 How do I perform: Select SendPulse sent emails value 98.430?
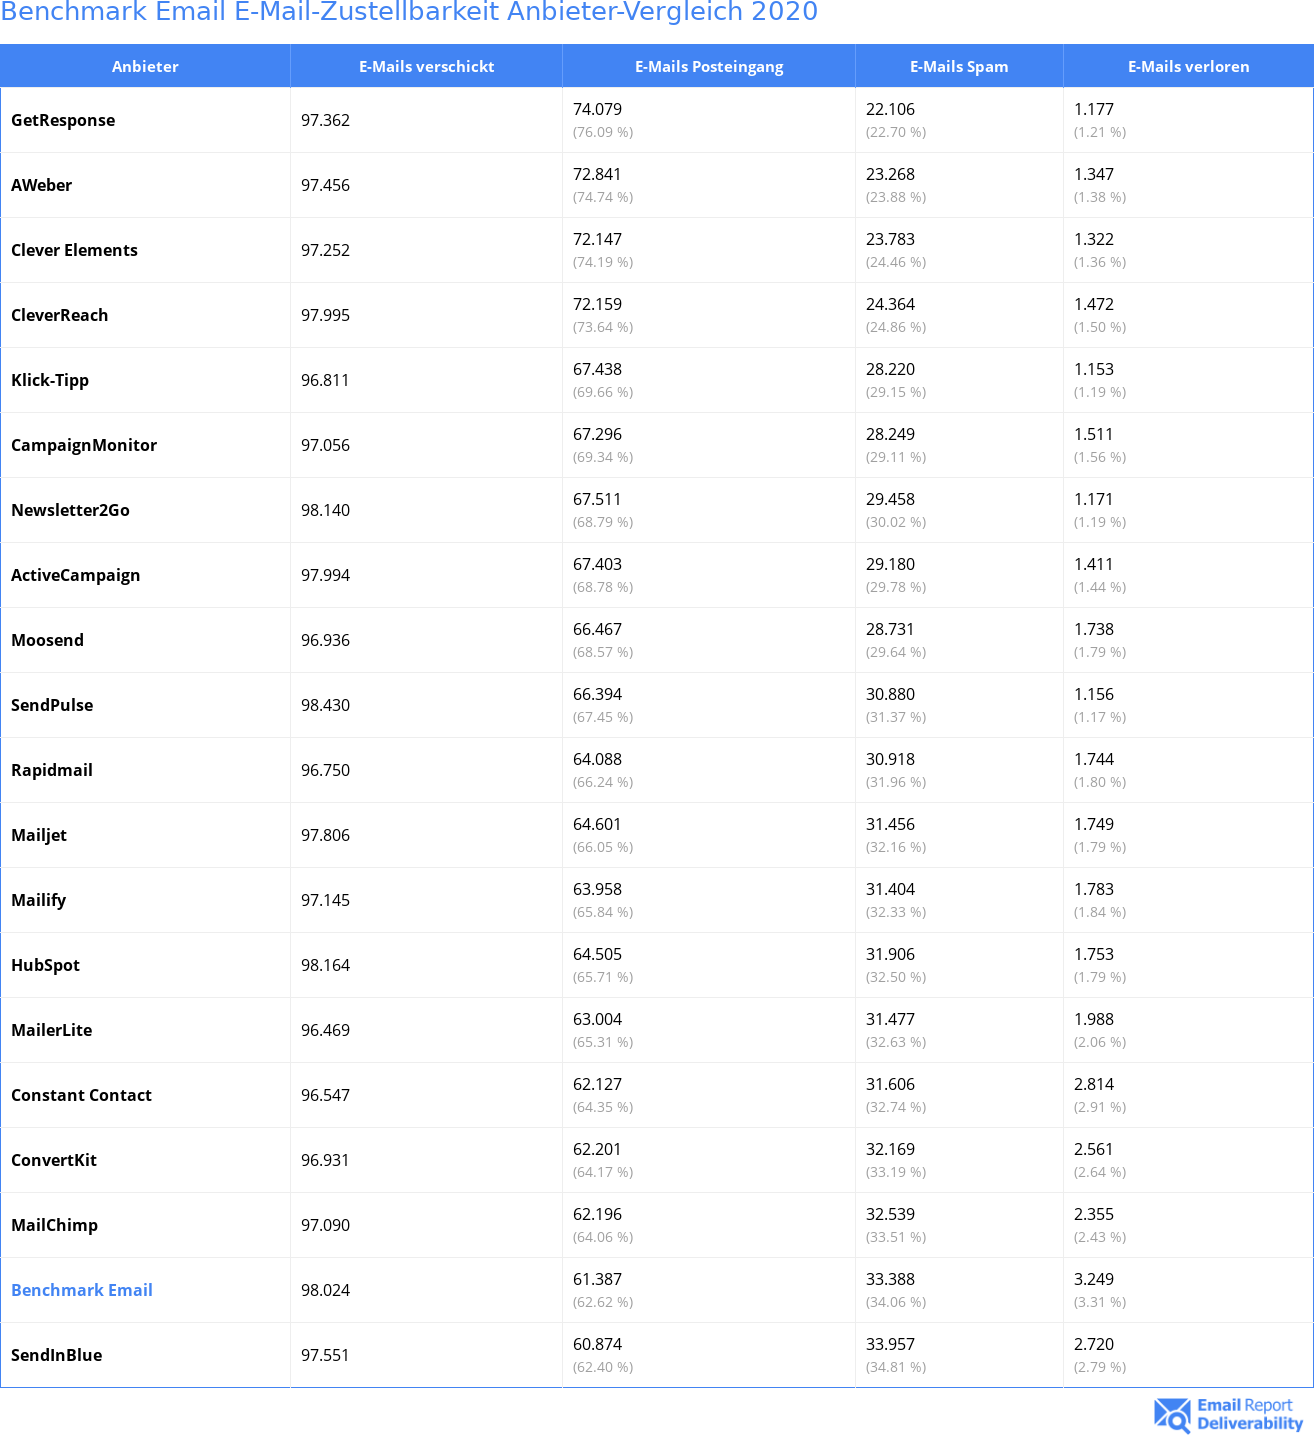click(325, 705)
